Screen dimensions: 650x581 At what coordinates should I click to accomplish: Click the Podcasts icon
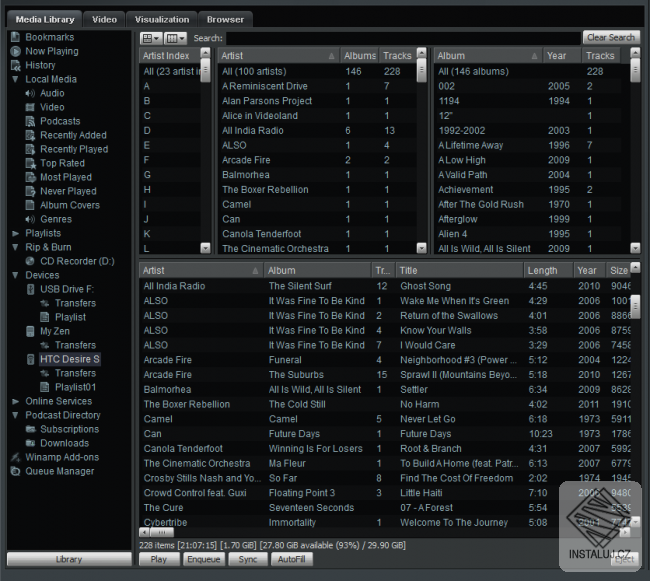(30, 121)
